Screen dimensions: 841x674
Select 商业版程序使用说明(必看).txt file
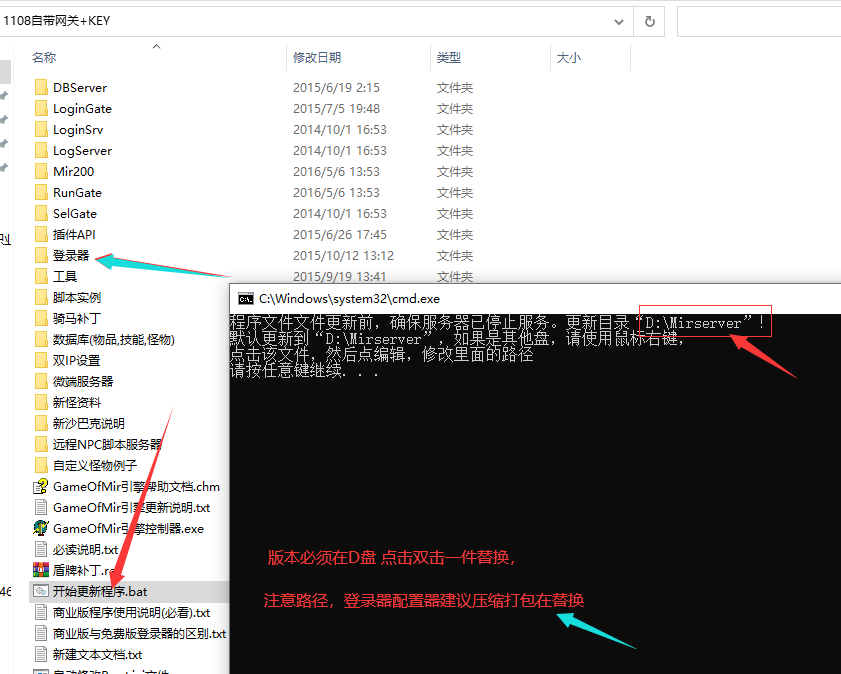pos(131,613)
